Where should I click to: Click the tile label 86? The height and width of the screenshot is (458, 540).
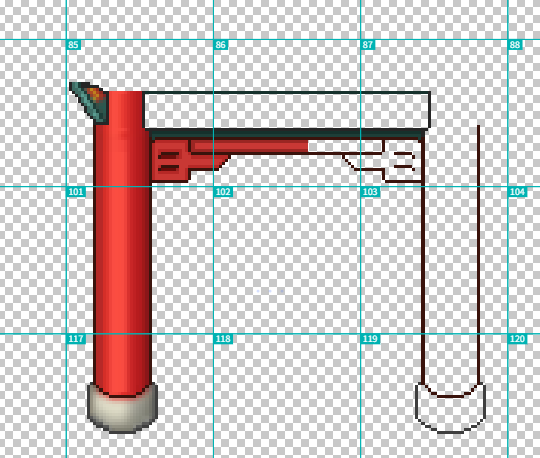click(x=220, y=45)
